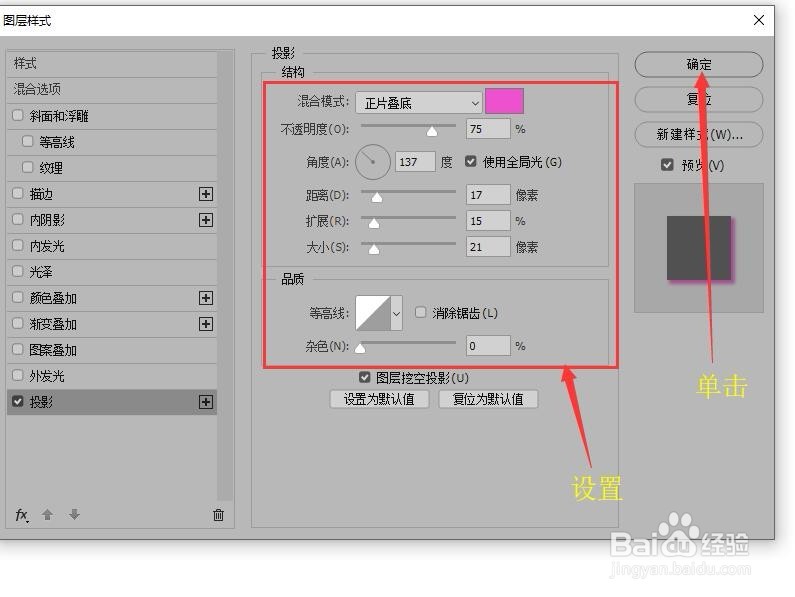Viewport: 795px width, 597px height.
Task: Click the effects list vertical scrollbar
Action: click(225, 276)
